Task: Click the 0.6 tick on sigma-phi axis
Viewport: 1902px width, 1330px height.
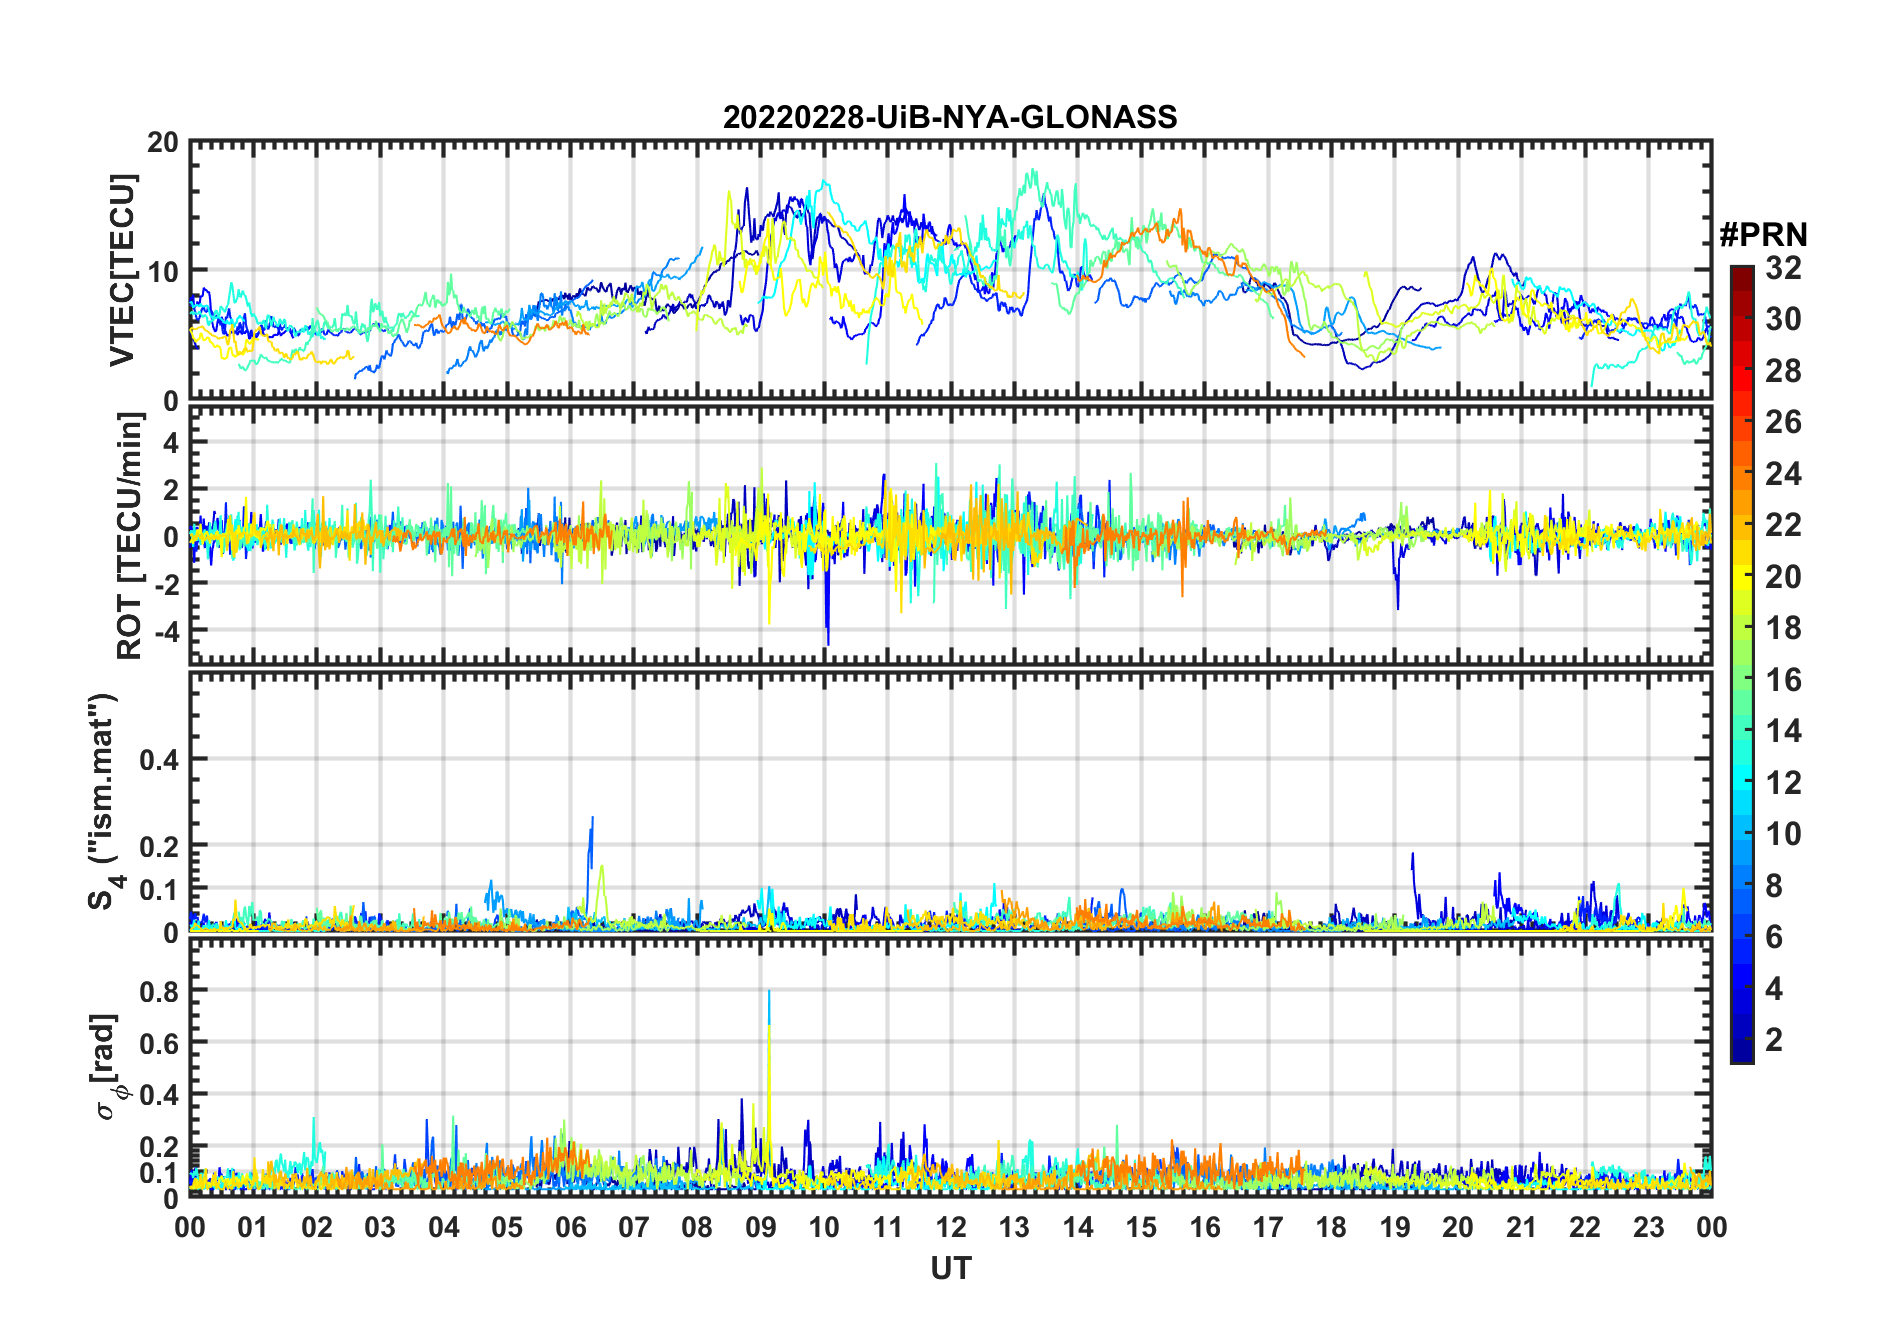Action: pos(159,1043)
